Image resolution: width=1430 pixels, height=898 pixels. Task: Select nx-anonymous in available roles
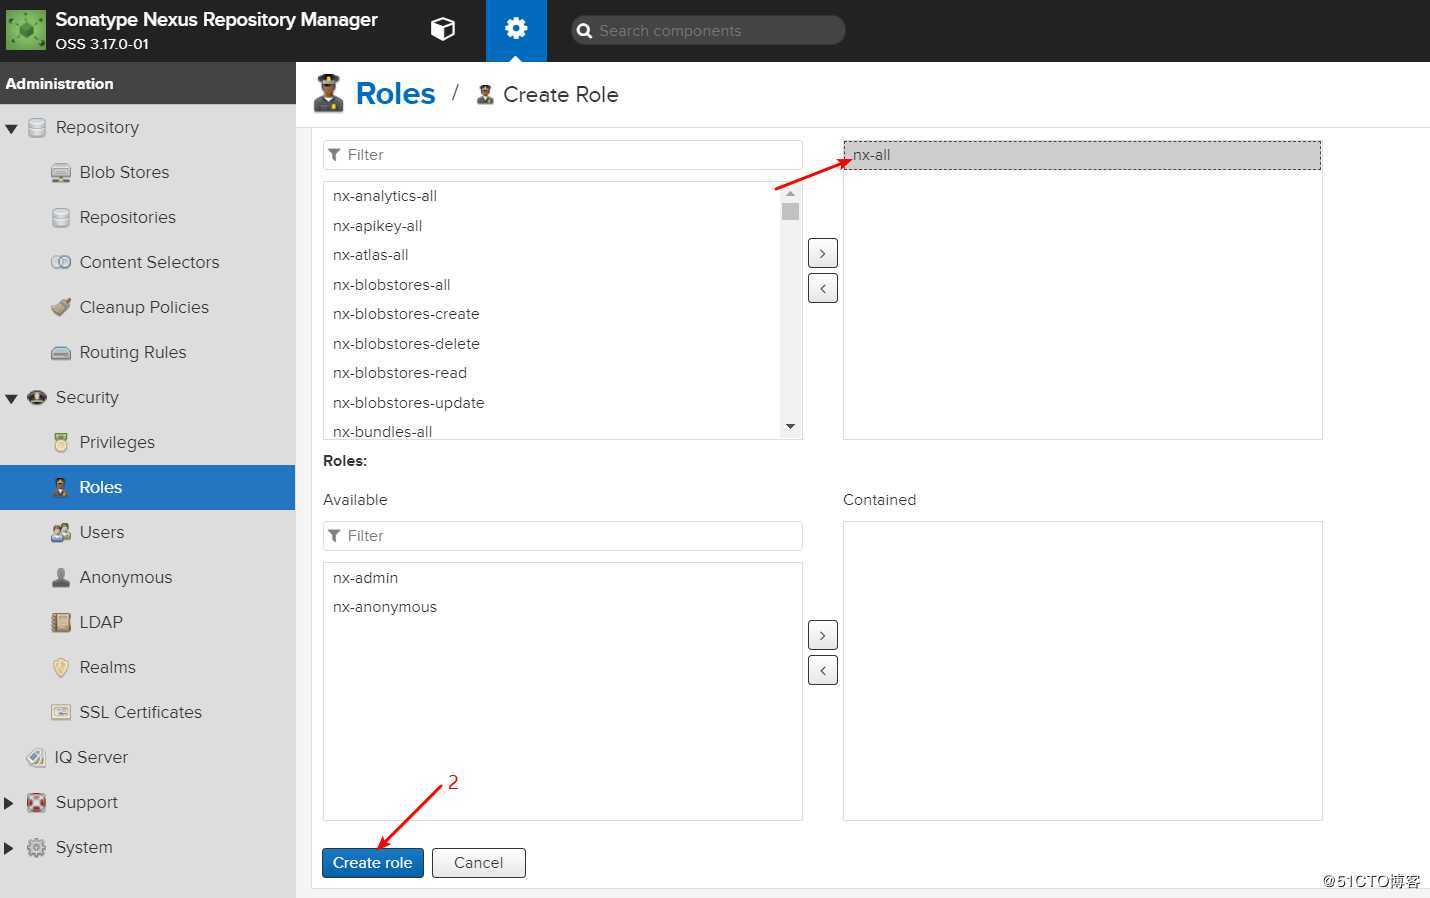pos(384,607)
